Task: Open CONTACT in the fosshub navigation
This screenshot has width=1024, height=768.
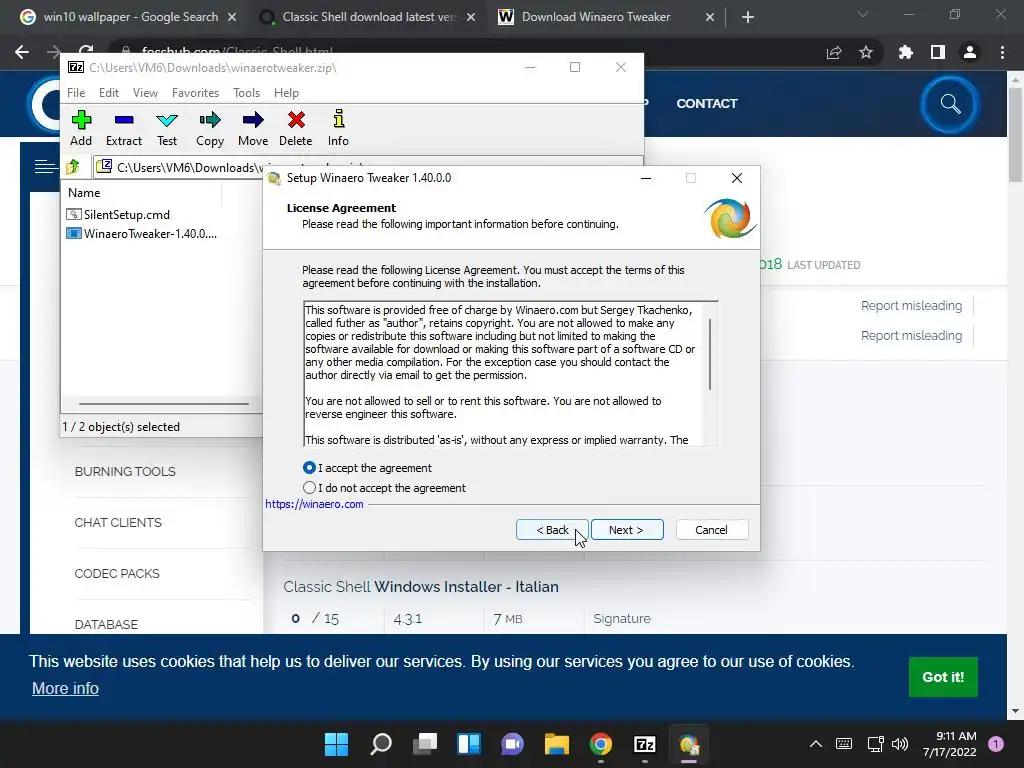Action: 707,104
